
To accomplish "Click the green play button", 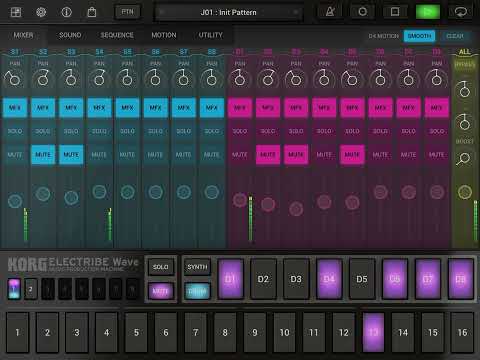I will 428,12.
